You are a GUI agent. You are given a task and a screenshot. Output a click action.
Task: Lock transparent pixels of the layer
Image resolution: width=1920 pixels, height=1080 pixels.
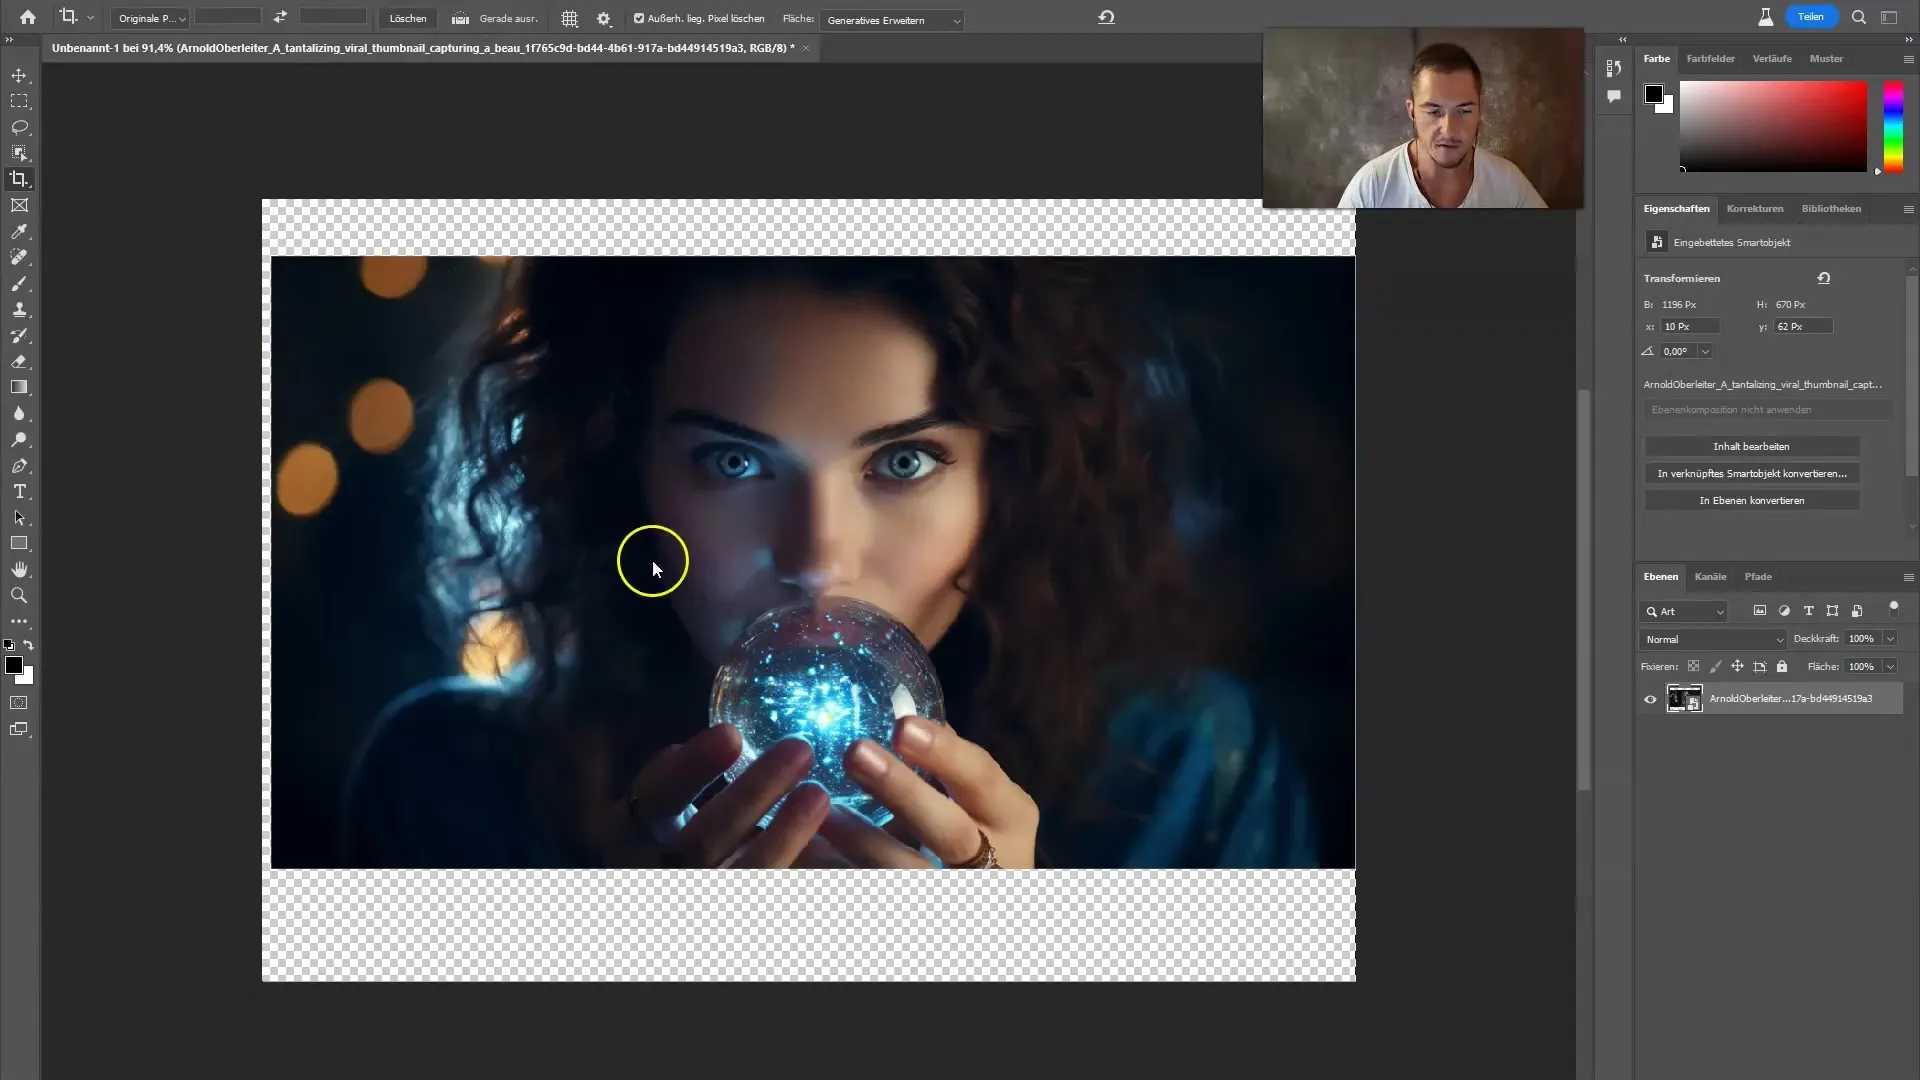(1693, 666)
